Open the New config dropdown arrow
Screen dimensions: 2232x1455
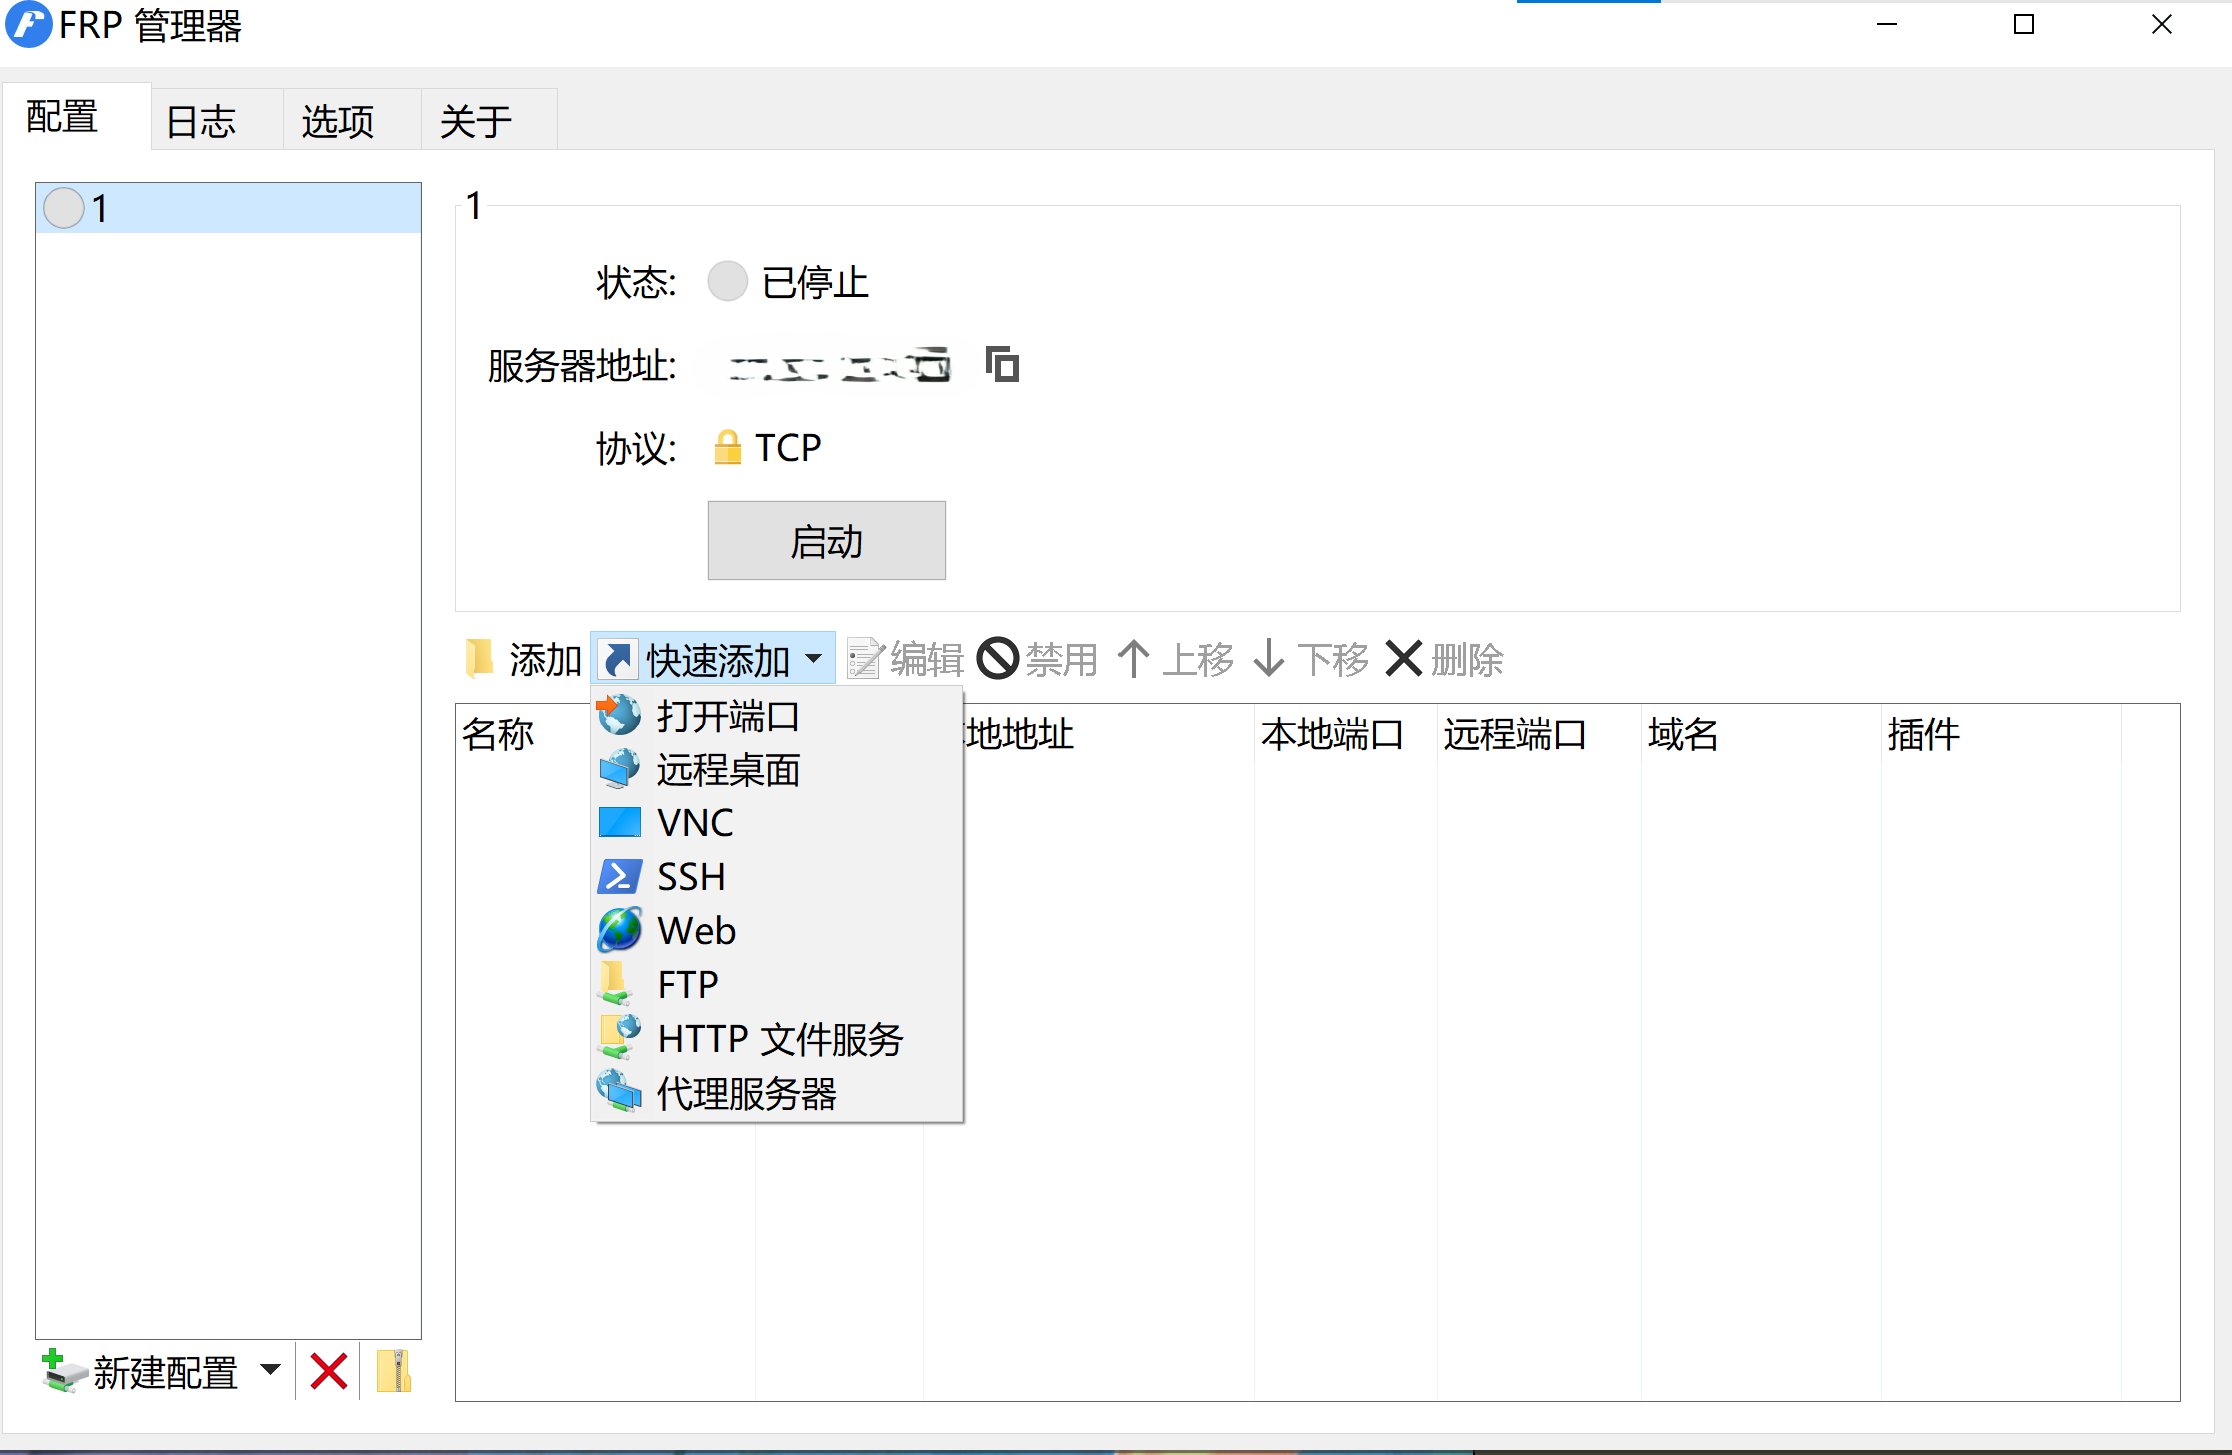pos(270,1370)
